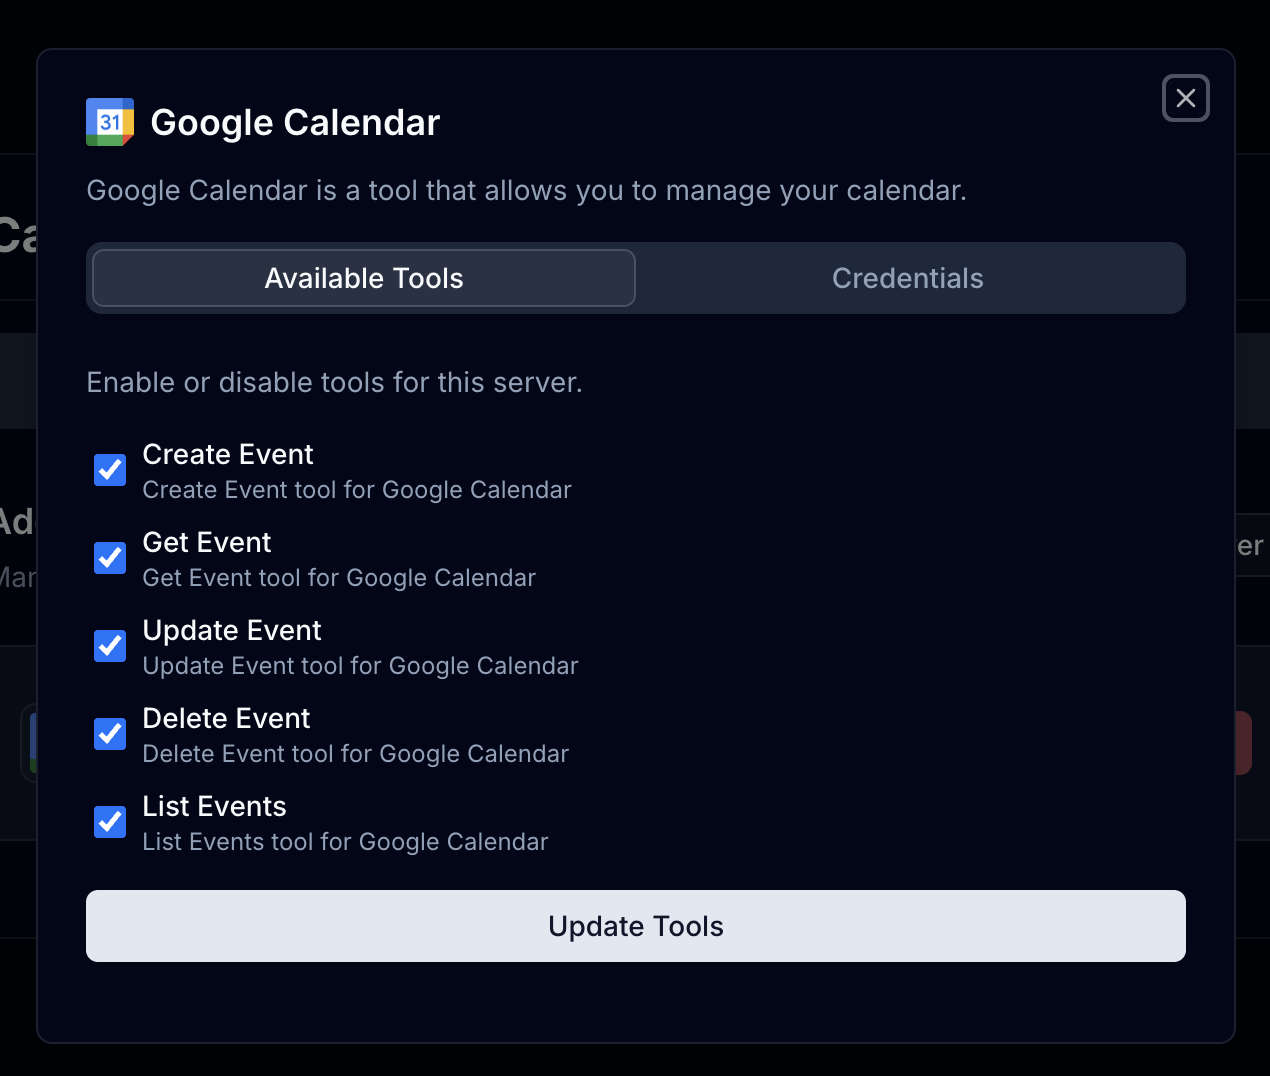The height and width of the screenshot is (1076, 1270).
Task: Click the close X icon on dialog
Action: 1186,98
